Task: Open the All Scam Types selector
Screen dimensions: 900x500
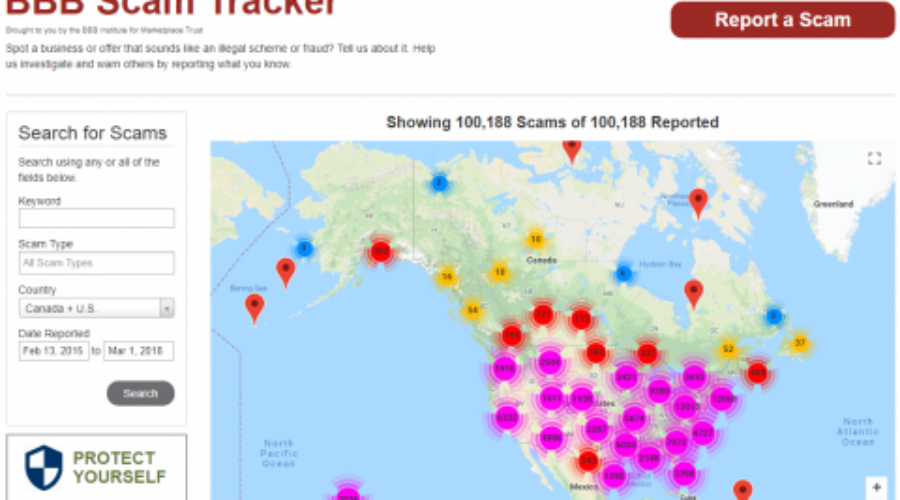Action: point(96,263)
